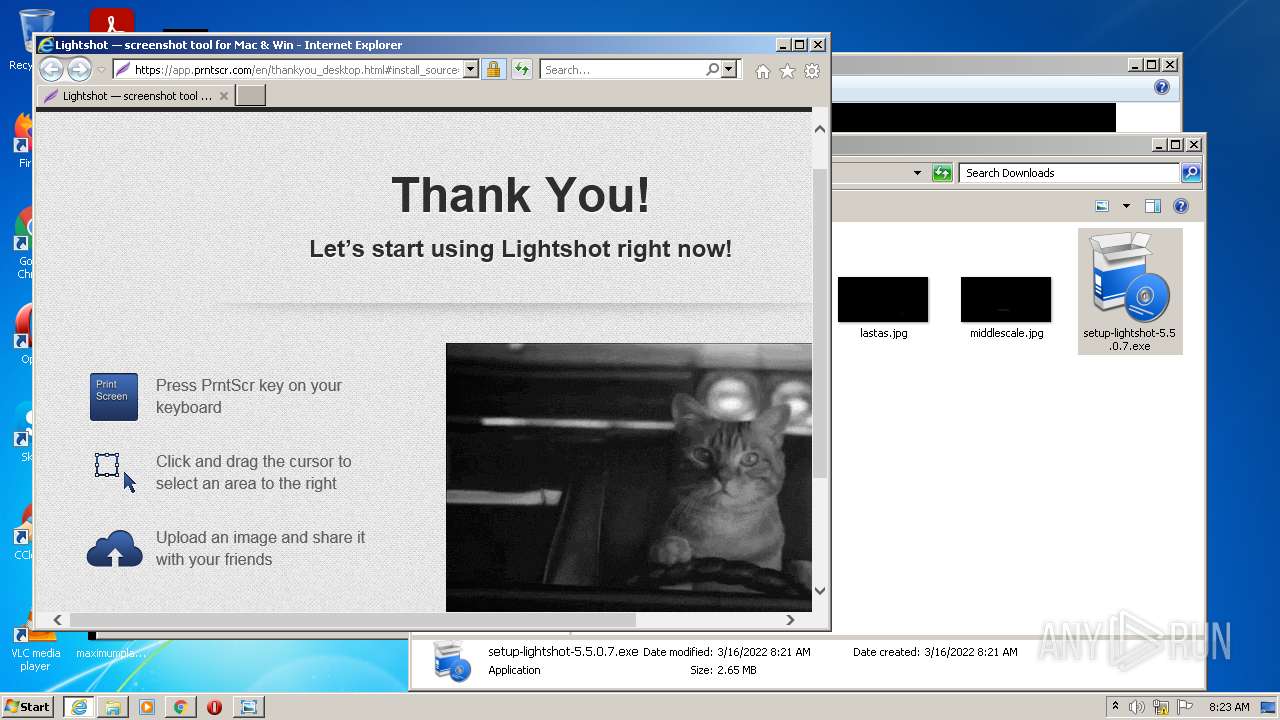Screen dimensions: 1280x720
Task: Click the selection area cursor icon
Action: click(x=115, y=472)
